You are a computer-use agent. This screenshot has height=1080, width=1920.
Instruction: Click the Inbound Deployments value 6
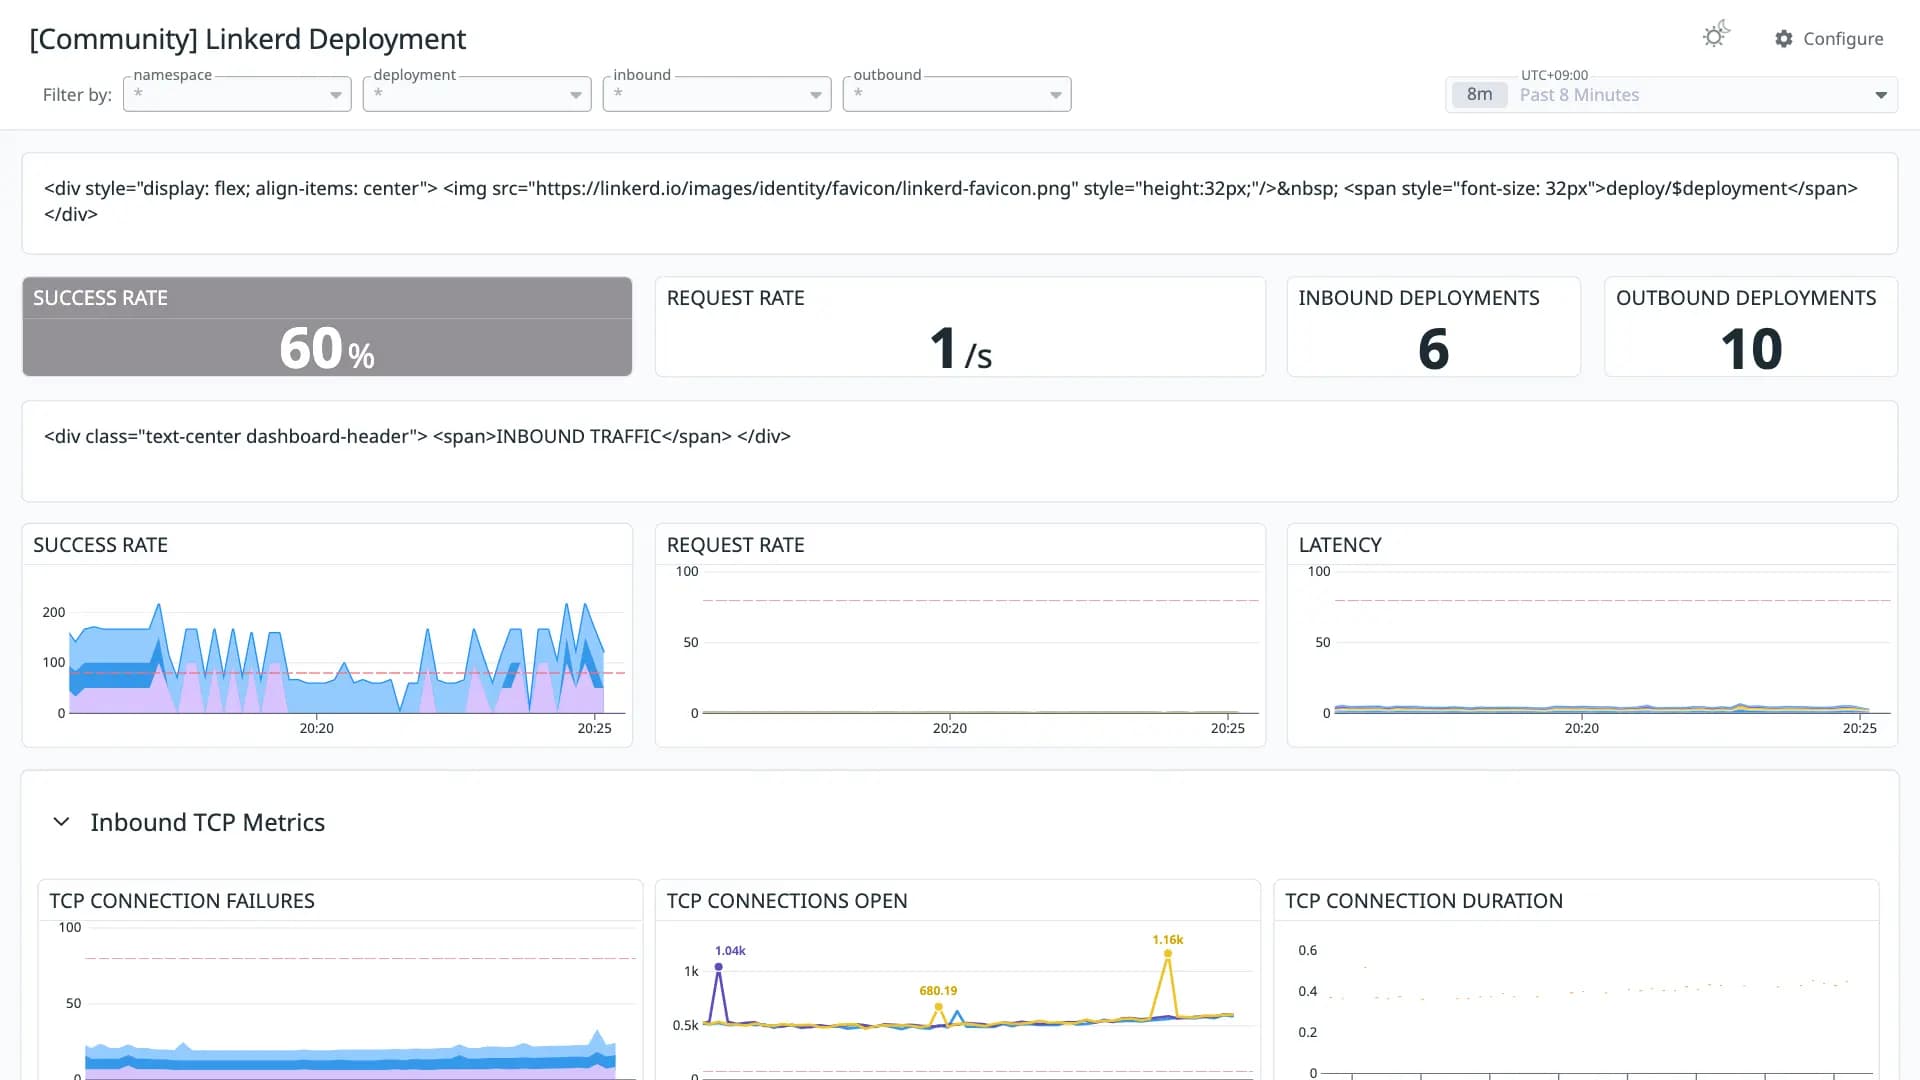coord(1433,349)
